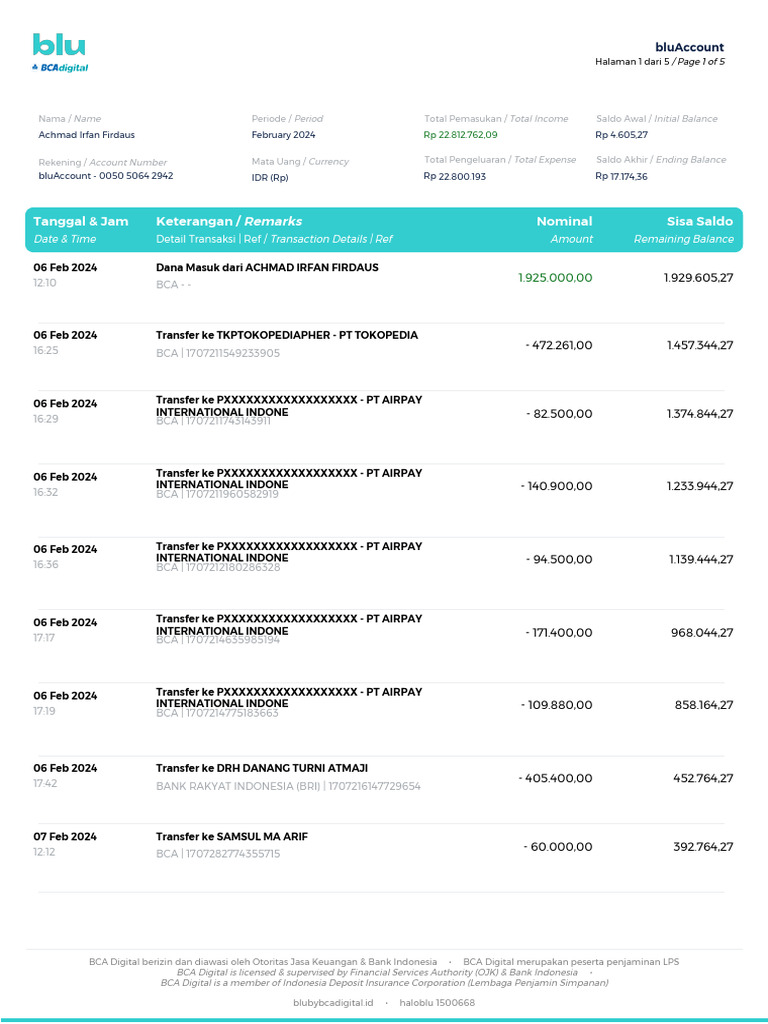Select remaining balance 1.233.944,27
The height and width of the screenshot is (1024, 768).
(700, 487)
